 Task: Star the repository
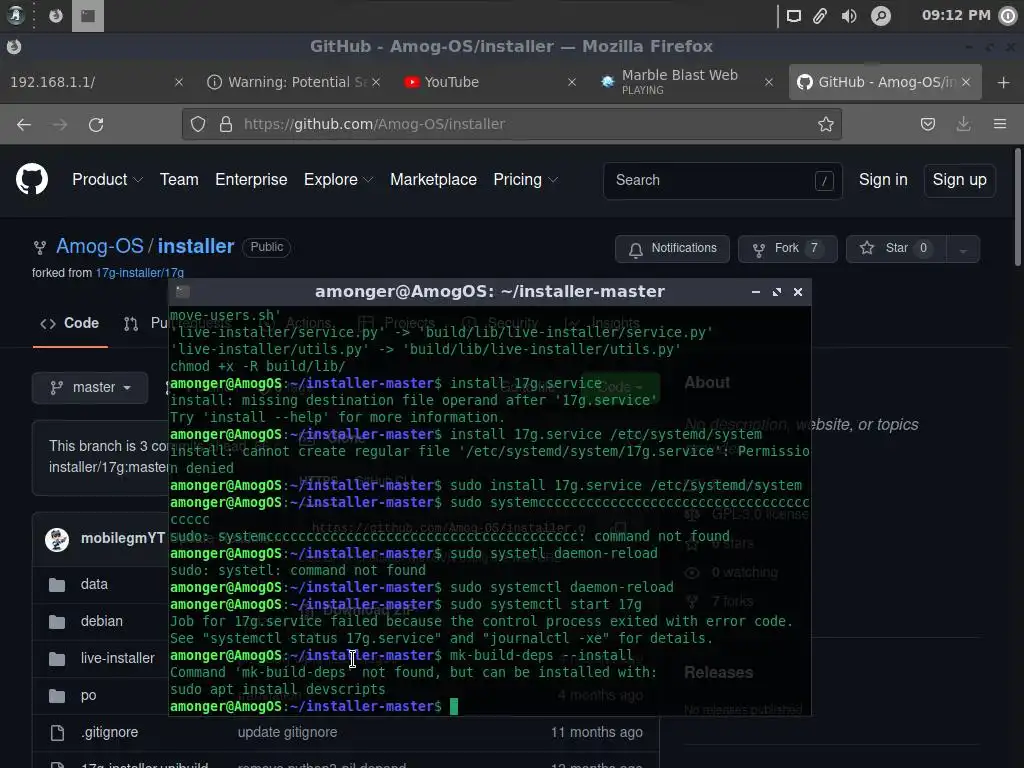896,249
